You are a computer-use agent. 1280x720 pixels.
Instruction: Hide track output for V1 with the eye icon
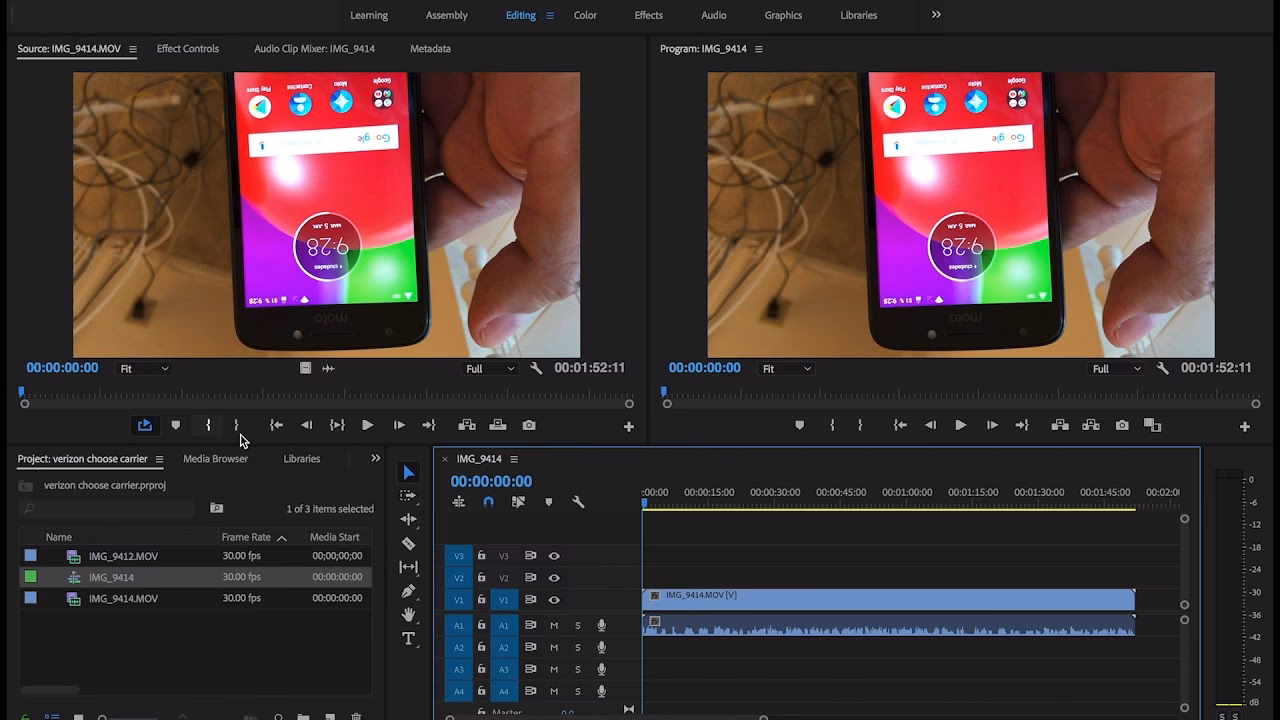(x=556, y=600)
